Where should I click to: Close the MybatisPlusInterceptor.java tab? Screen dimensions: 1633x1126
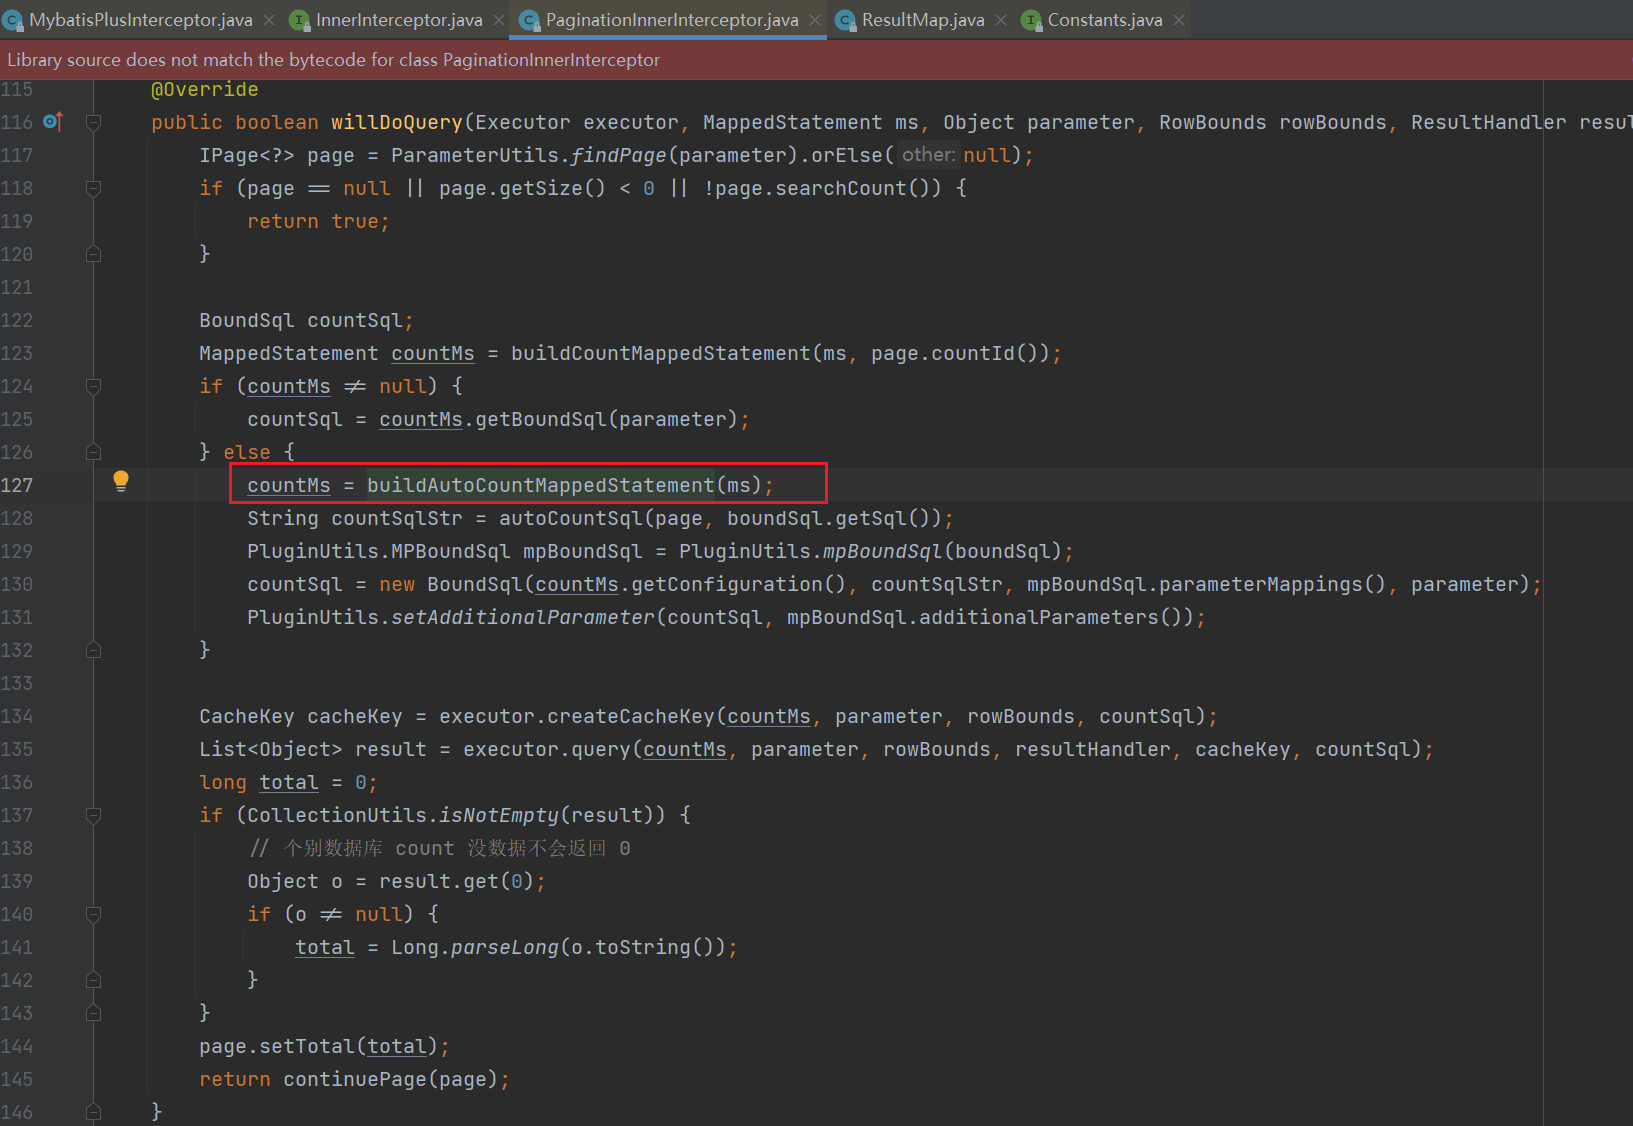click(269, 20)
